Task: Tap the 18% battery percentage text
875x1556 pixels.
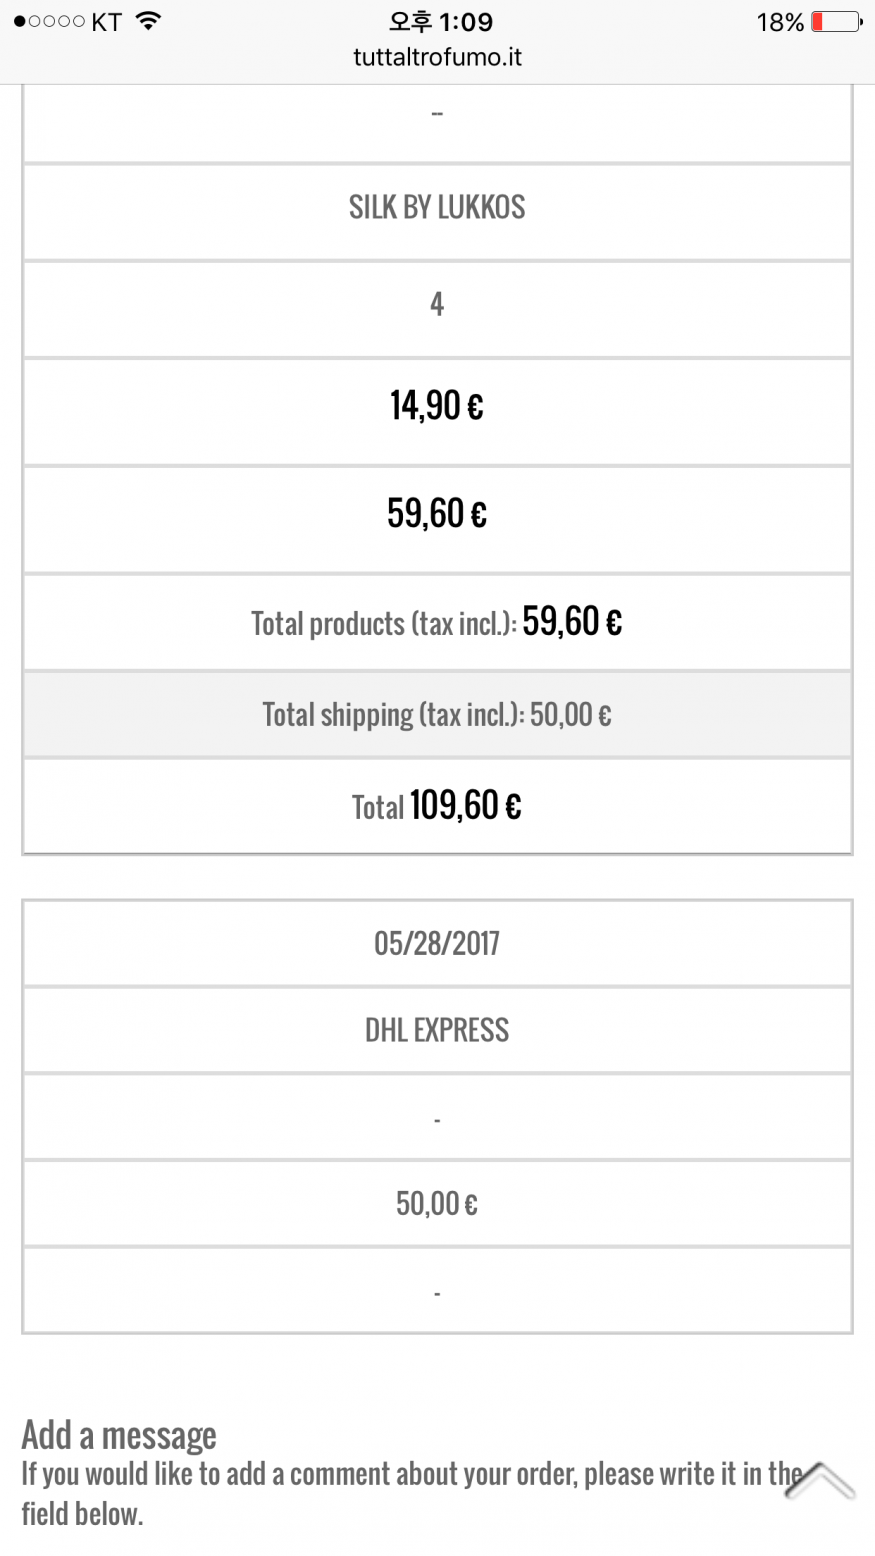Action: (x=780, y=22)
